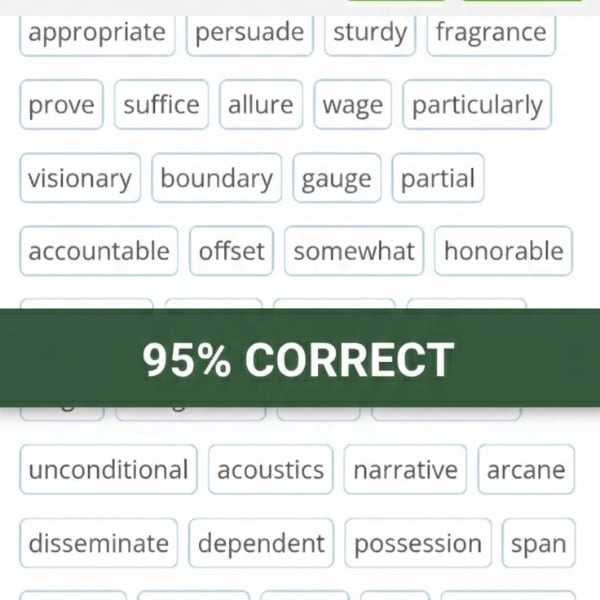The image size is (600, 600).
Task: Choose the 'fragrance' word chip
Action: pyautogui.click(x=491, y=32)
